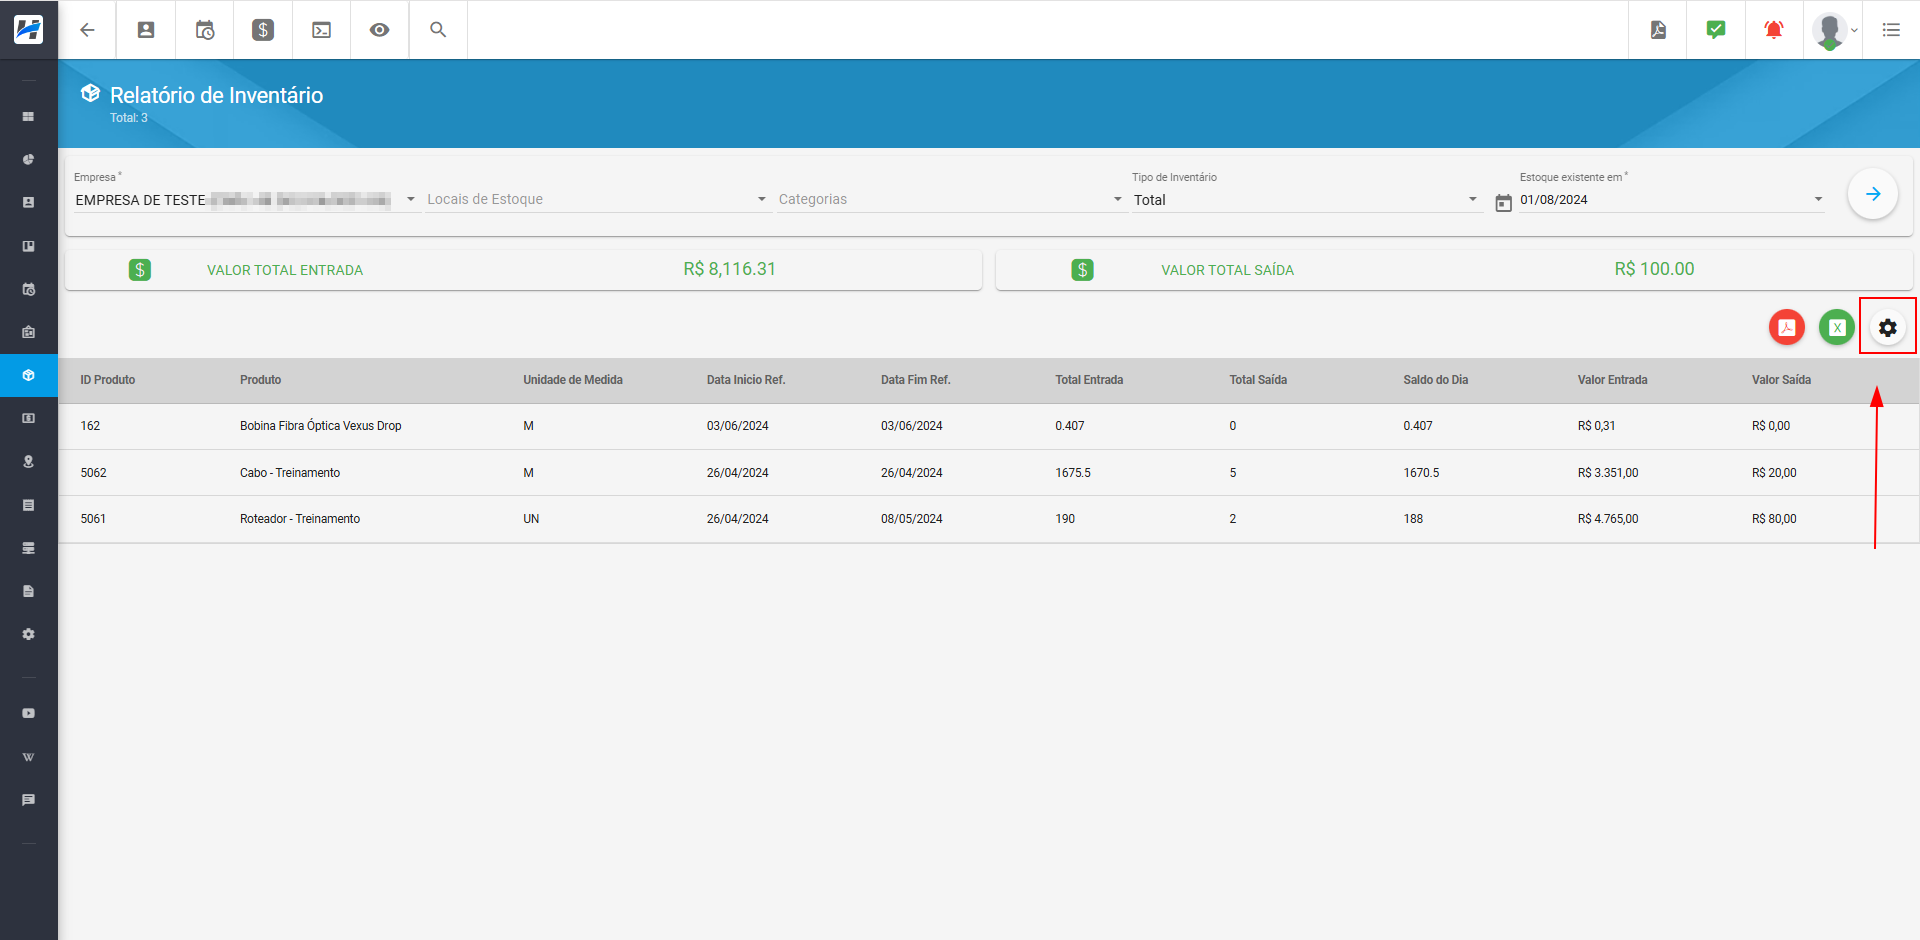Click the R$ 8,116.31 total amount
This screenshot has height=940, width=1920.
coord(730,269)
